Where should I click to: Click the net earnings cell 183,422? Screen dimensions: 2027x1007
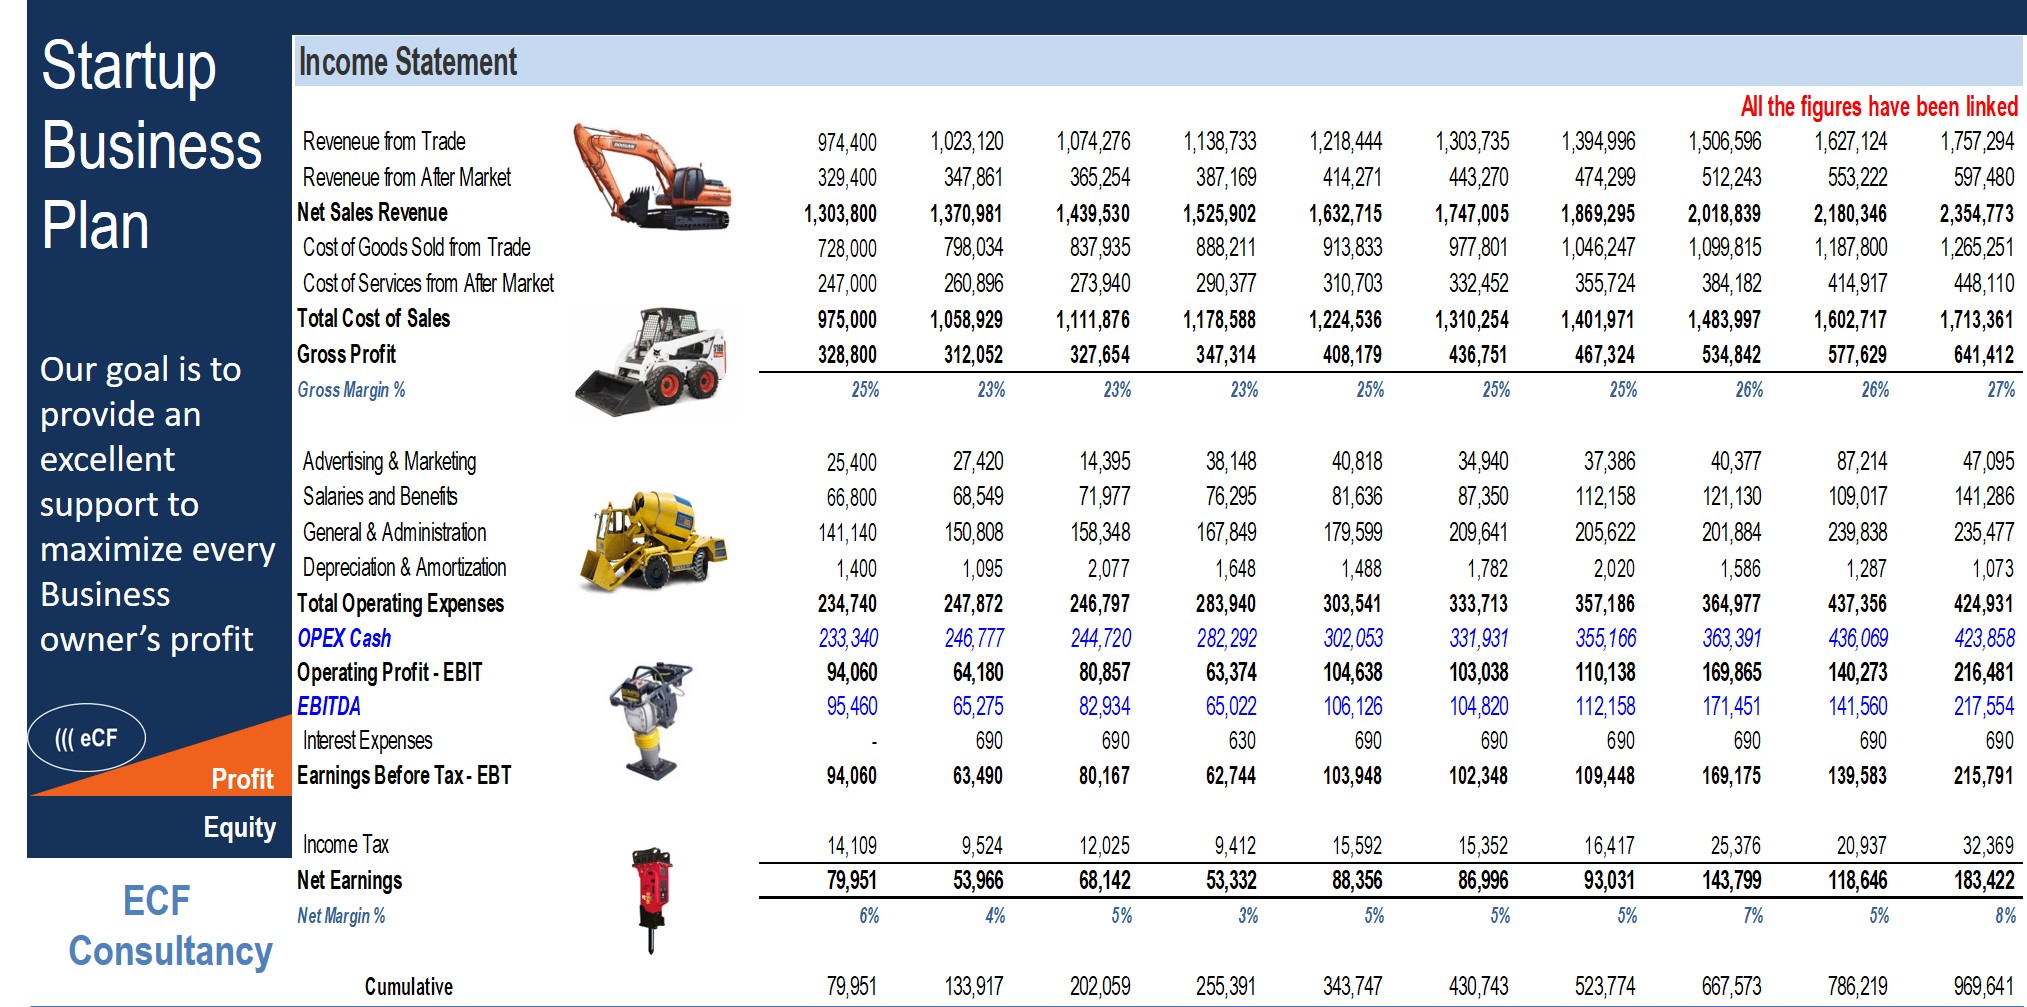(x=1984, y=881)
